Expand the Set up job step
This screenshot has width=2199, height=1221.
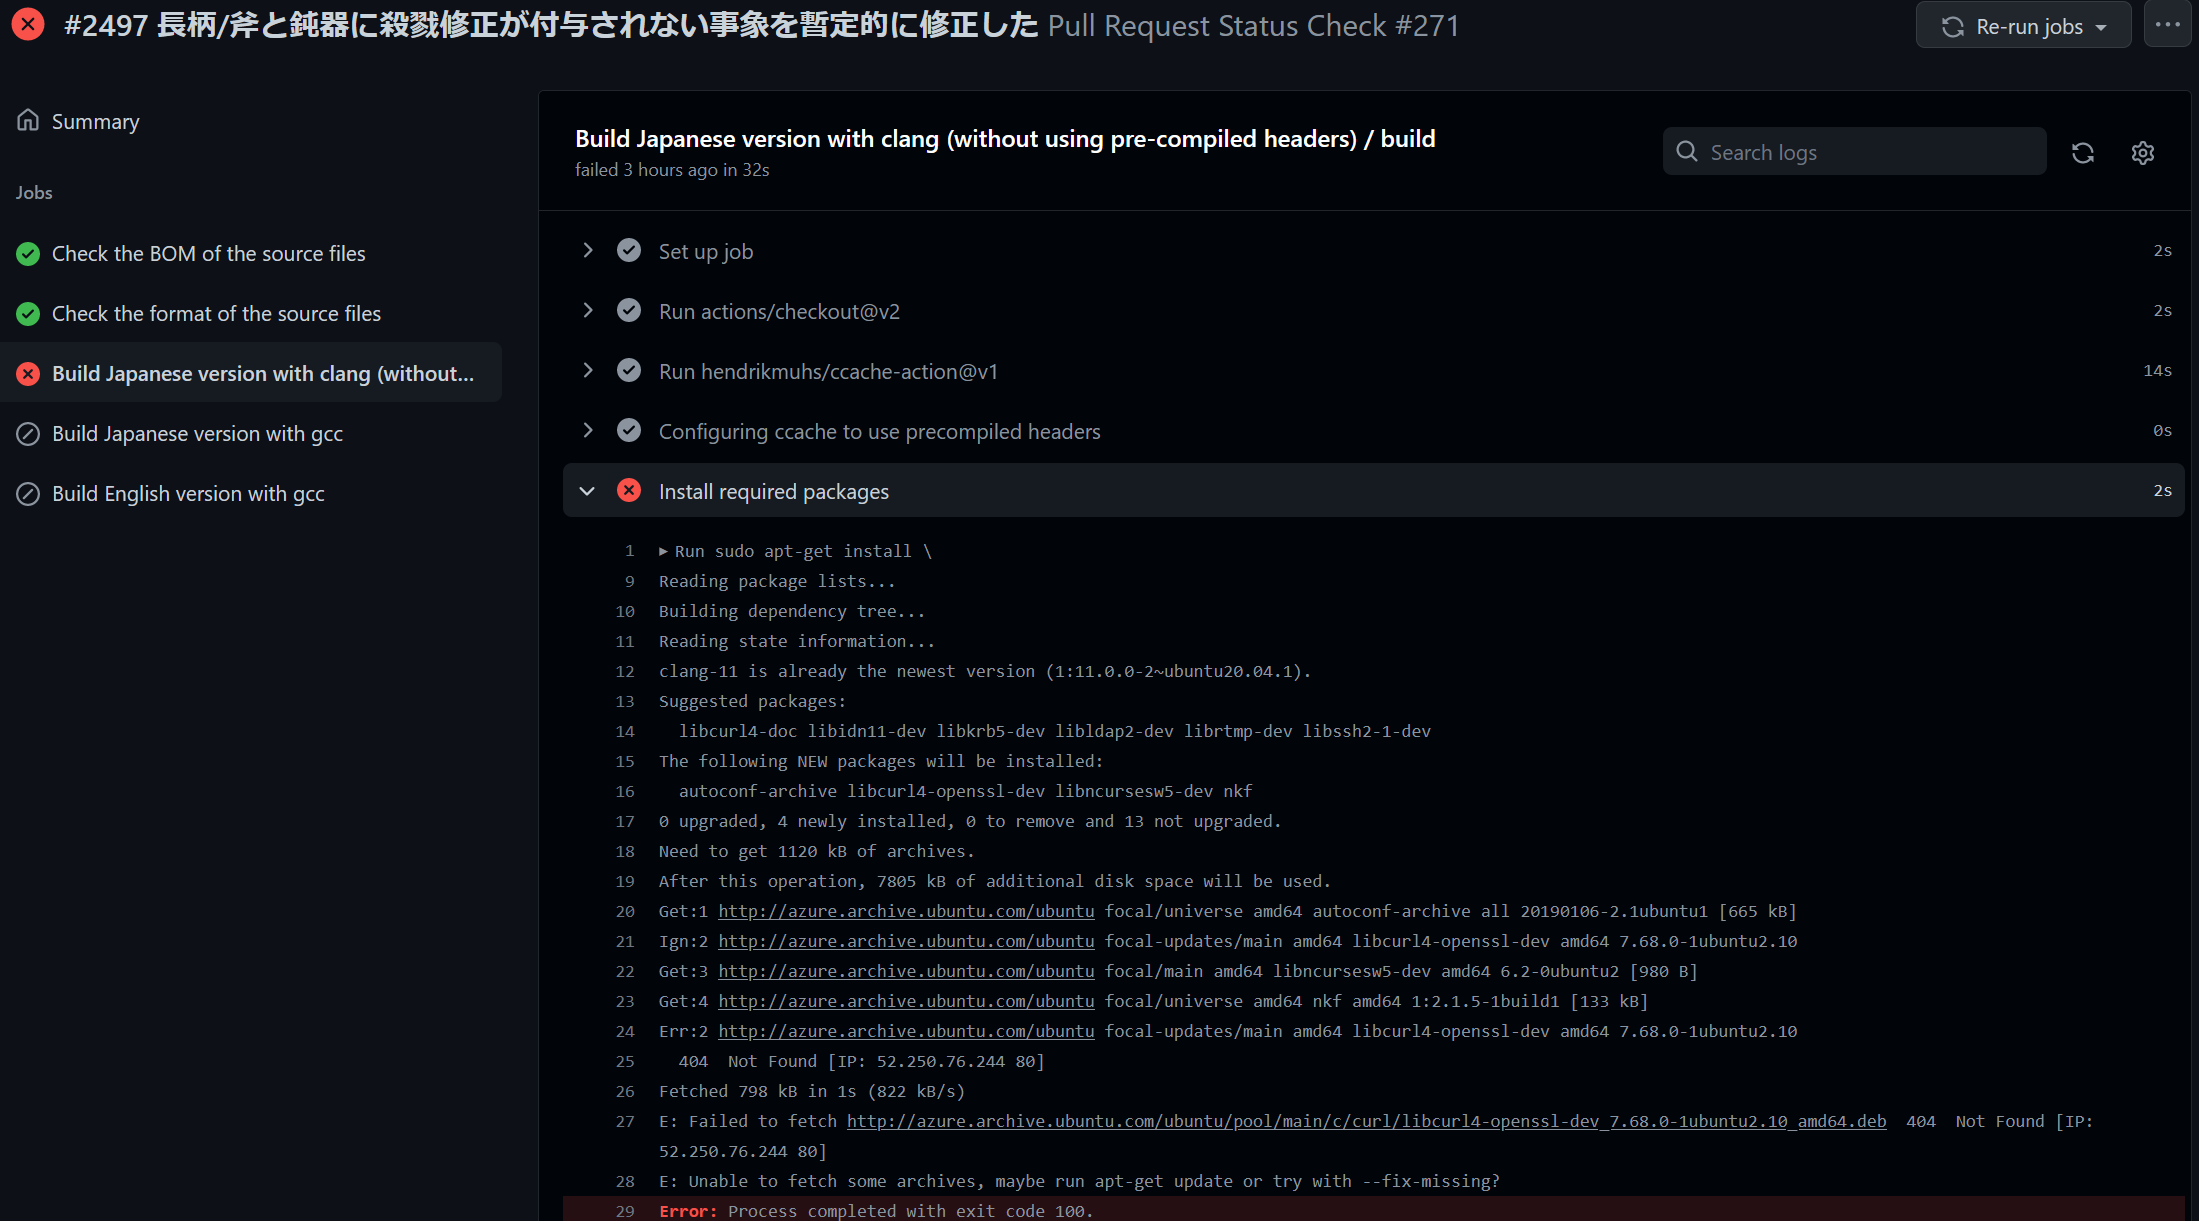[588, 250]
